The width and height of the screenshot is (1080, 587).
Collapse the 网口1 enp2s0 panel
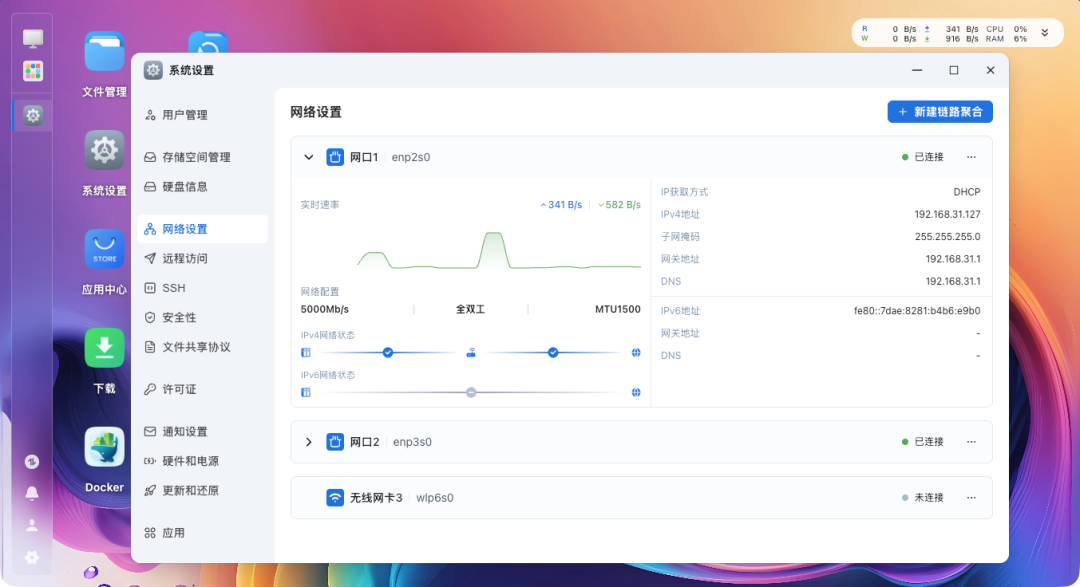click(309, 157)
